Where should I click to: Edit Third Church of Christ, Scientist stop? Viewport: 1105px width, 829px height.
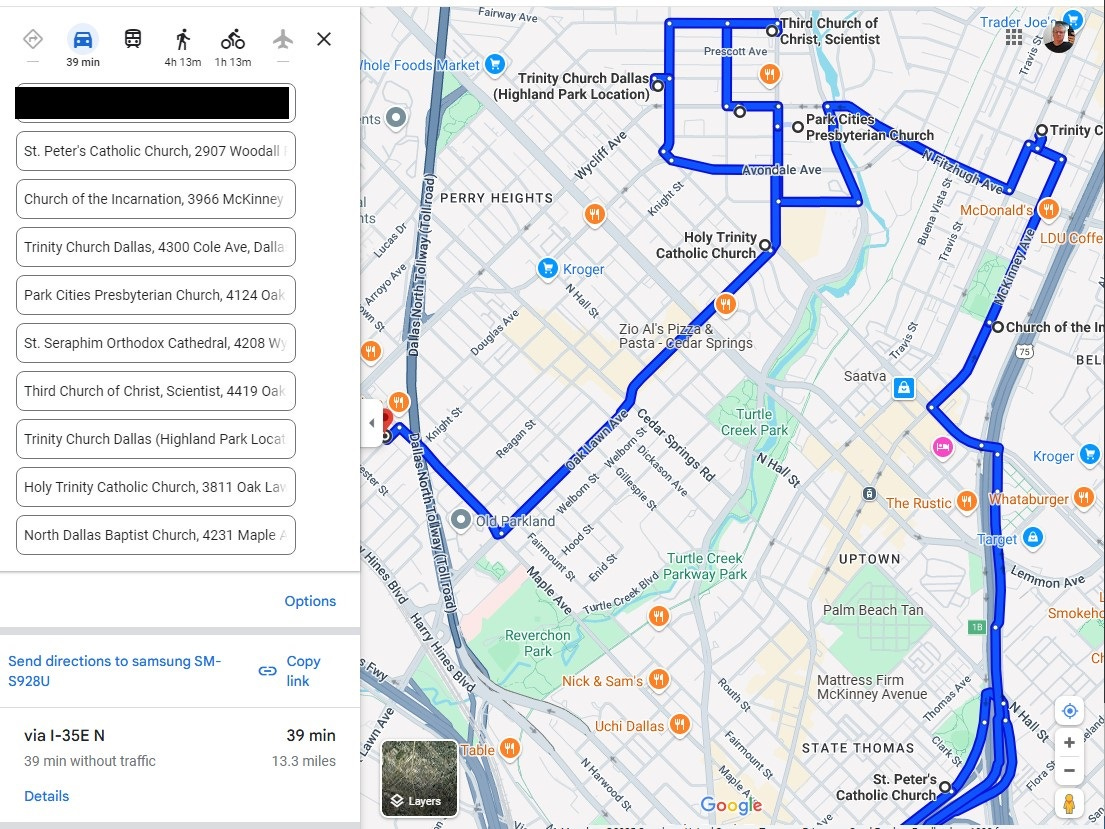tap(156, 391)
